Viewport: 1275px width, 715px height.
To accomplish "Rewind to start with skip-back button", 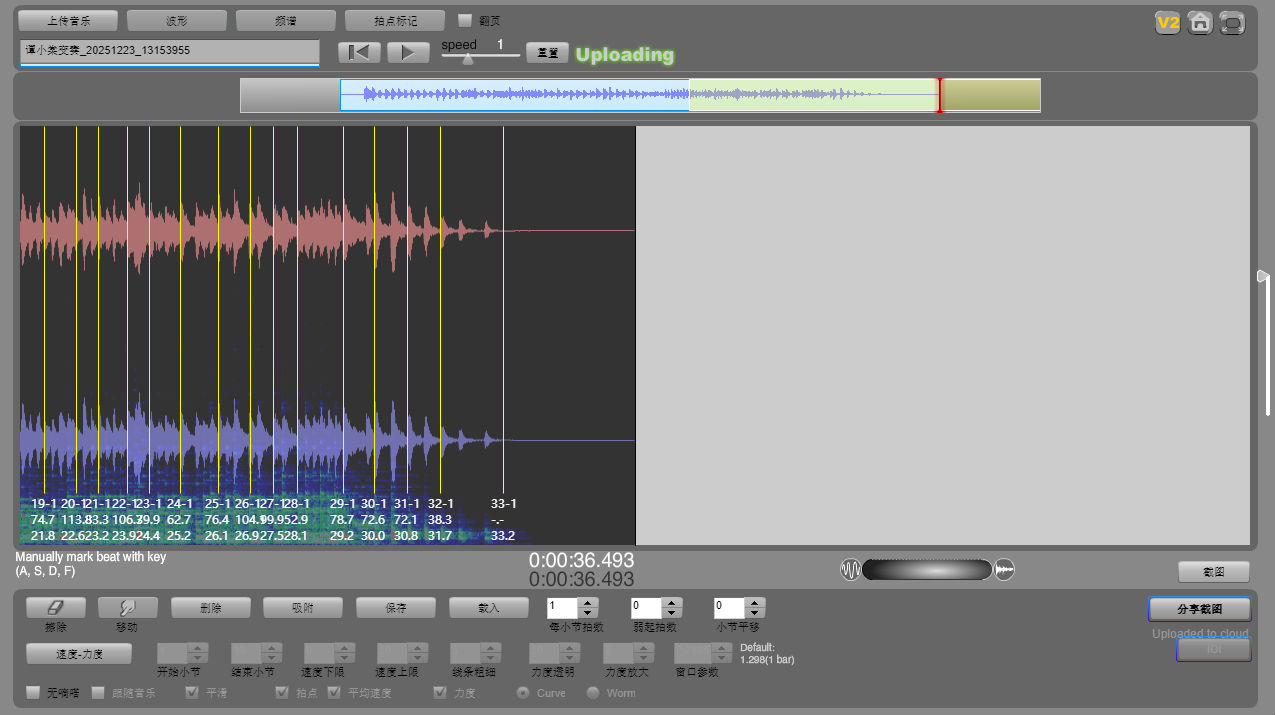I will click(x=359, y=53).
